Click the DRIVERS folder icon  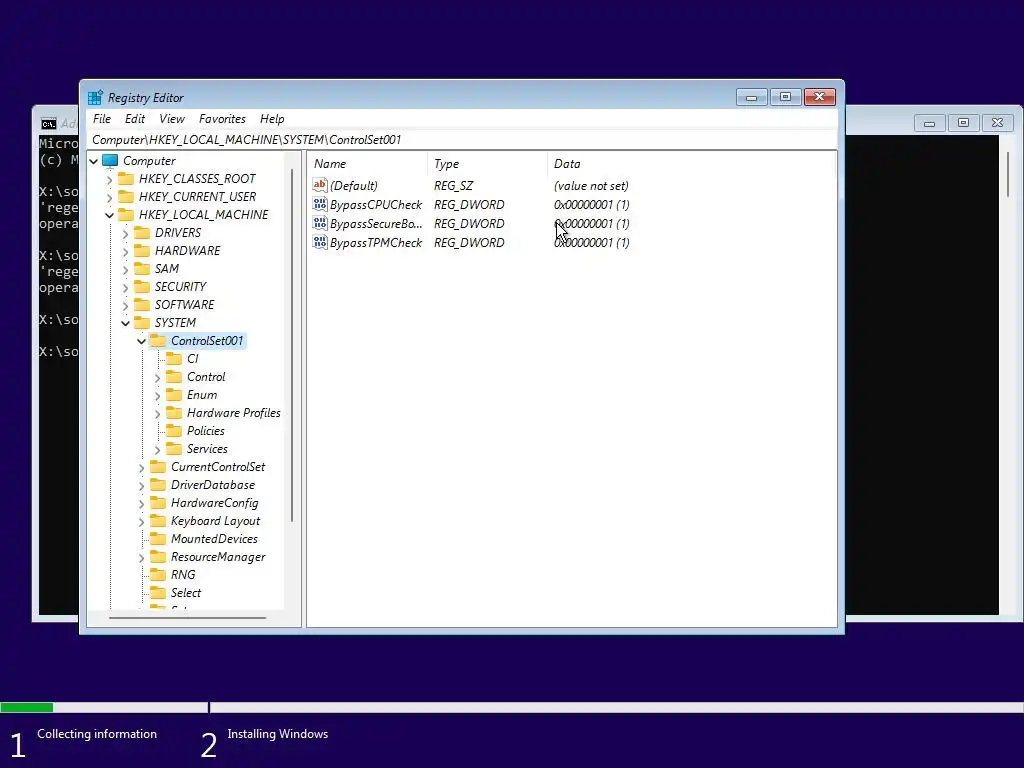[x=142, y=232]
